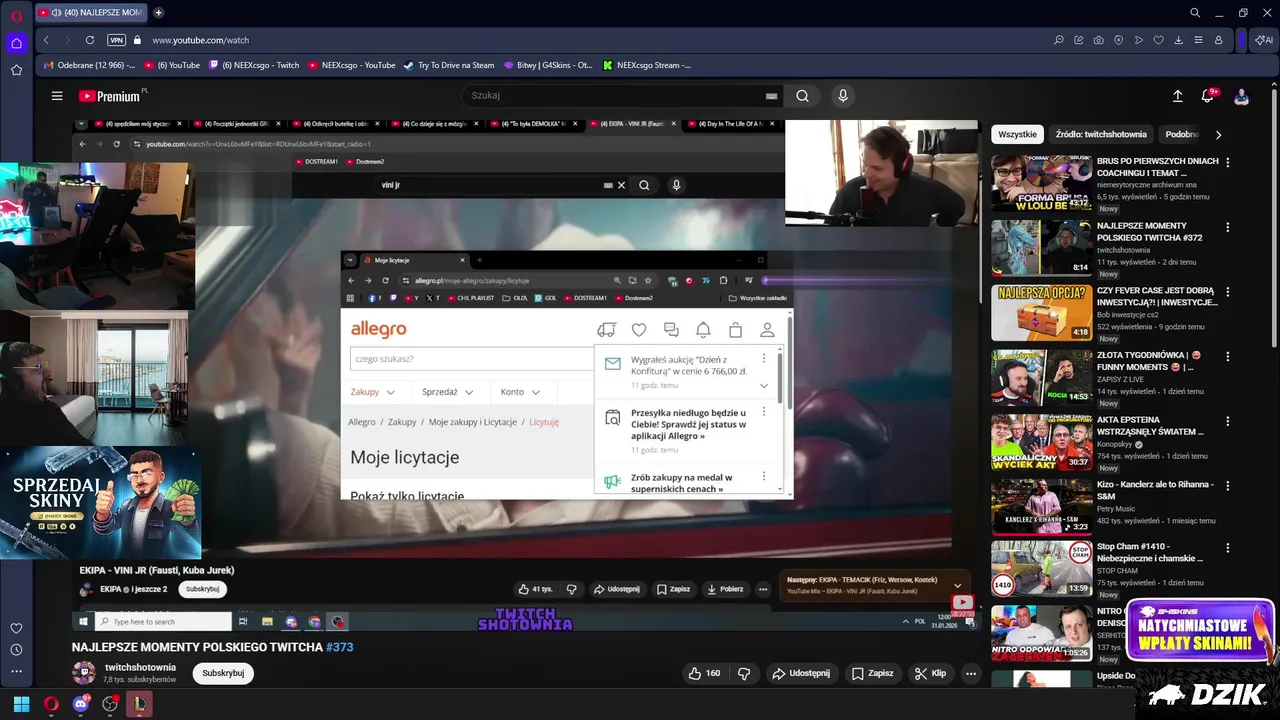Open YouTube notifications bell

click(1207, 96)
